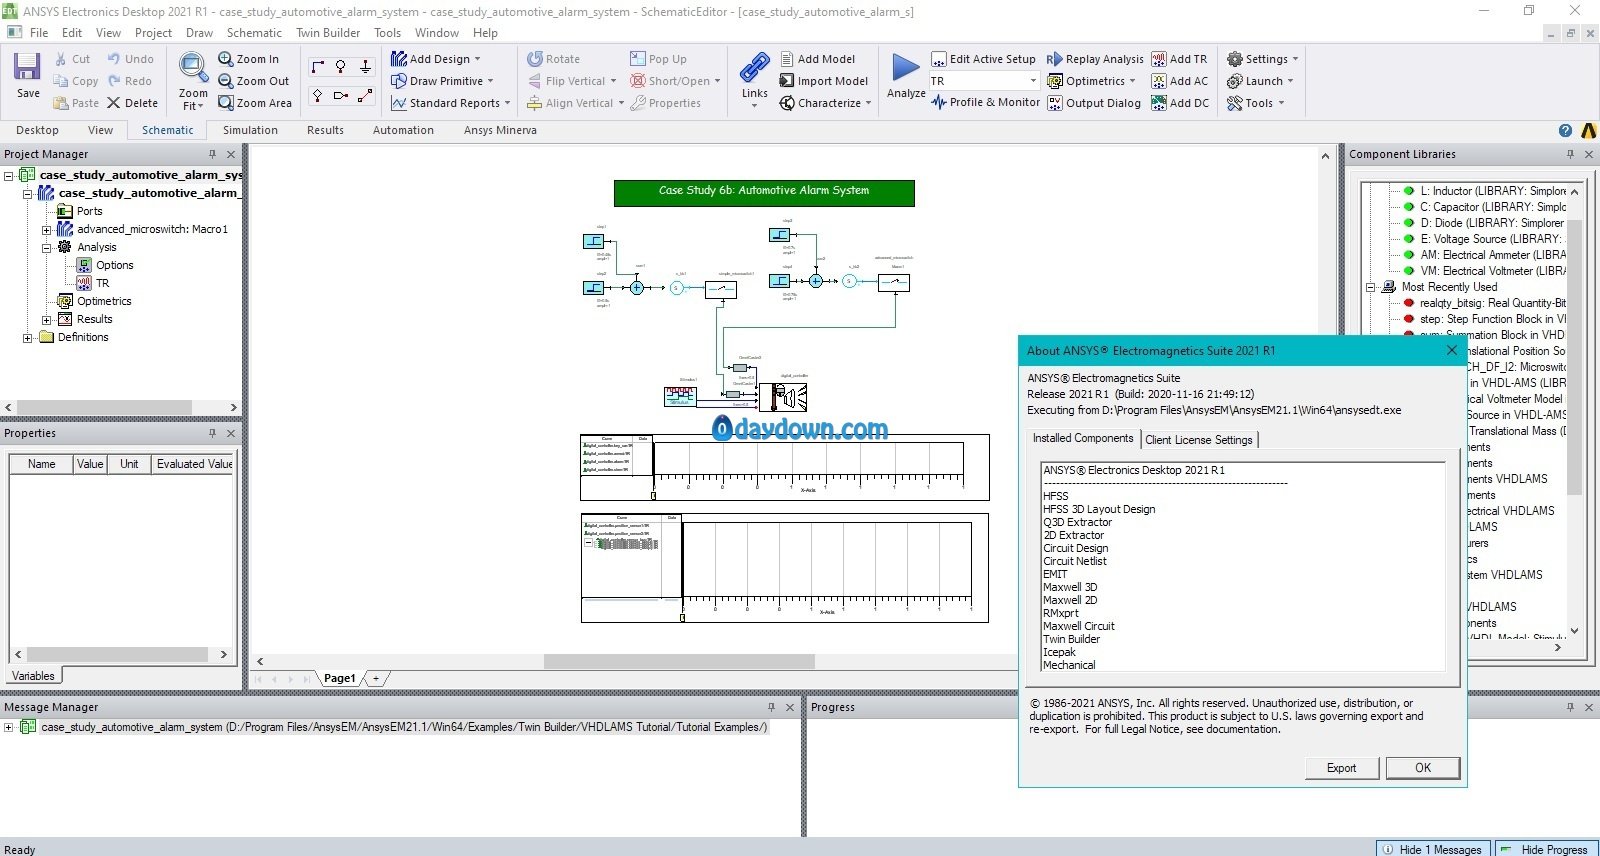Open the Twin Builder menu
The width and height of the screenshot is (1600, 856).
[x=328, y=33]
